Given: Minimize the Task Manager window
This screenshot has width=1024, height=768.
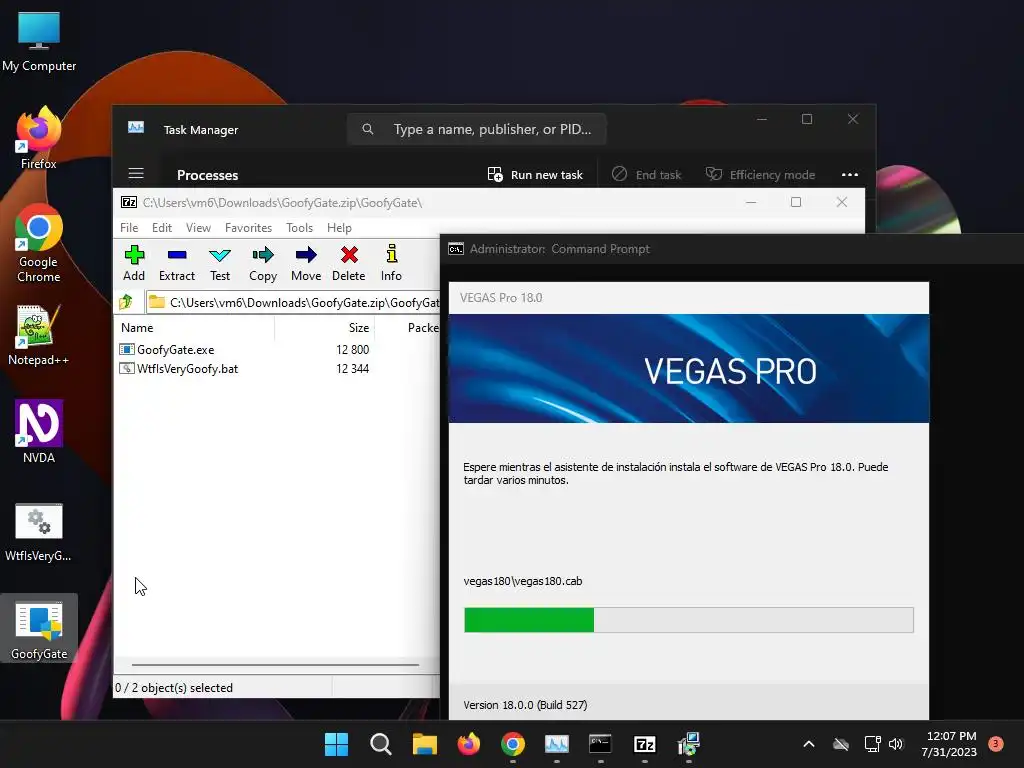Looking at the screenshot, I should point(761,119).
